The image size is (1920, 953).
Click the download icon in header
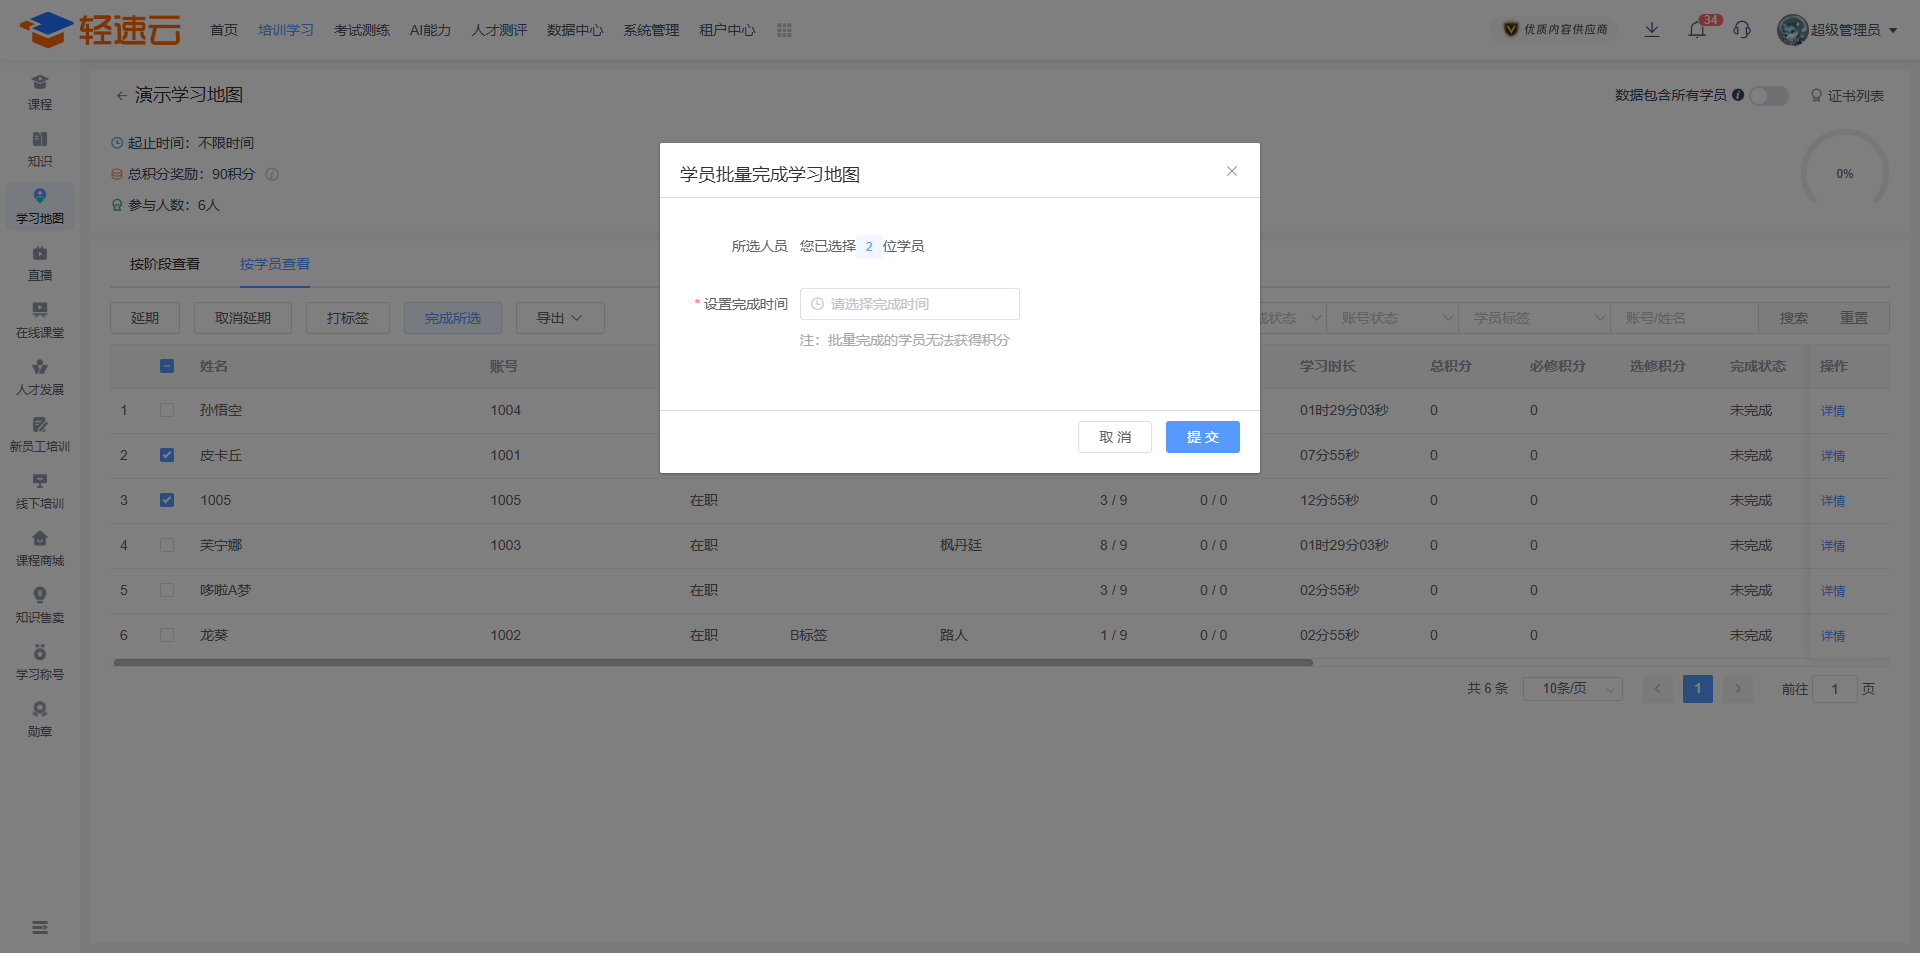coord(1652,30)
